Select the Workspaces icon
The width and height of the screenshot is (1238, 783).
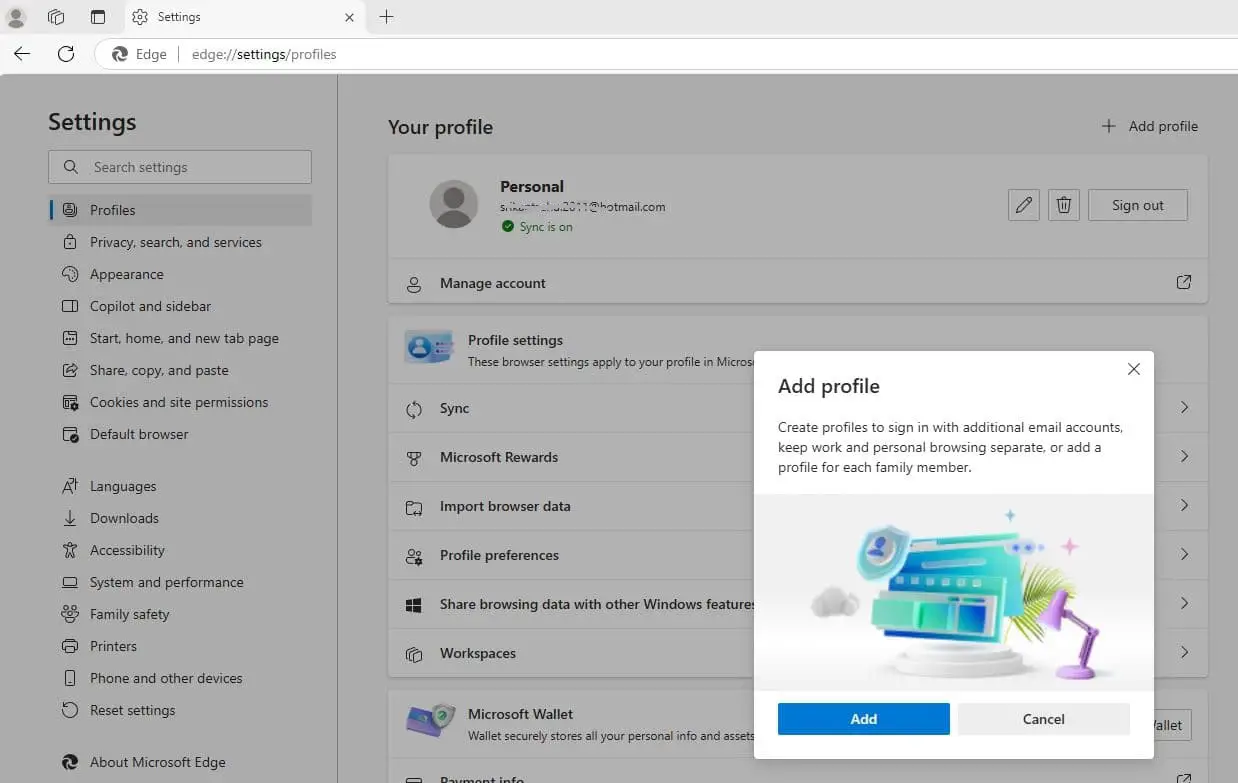click(x=414, y=653)
